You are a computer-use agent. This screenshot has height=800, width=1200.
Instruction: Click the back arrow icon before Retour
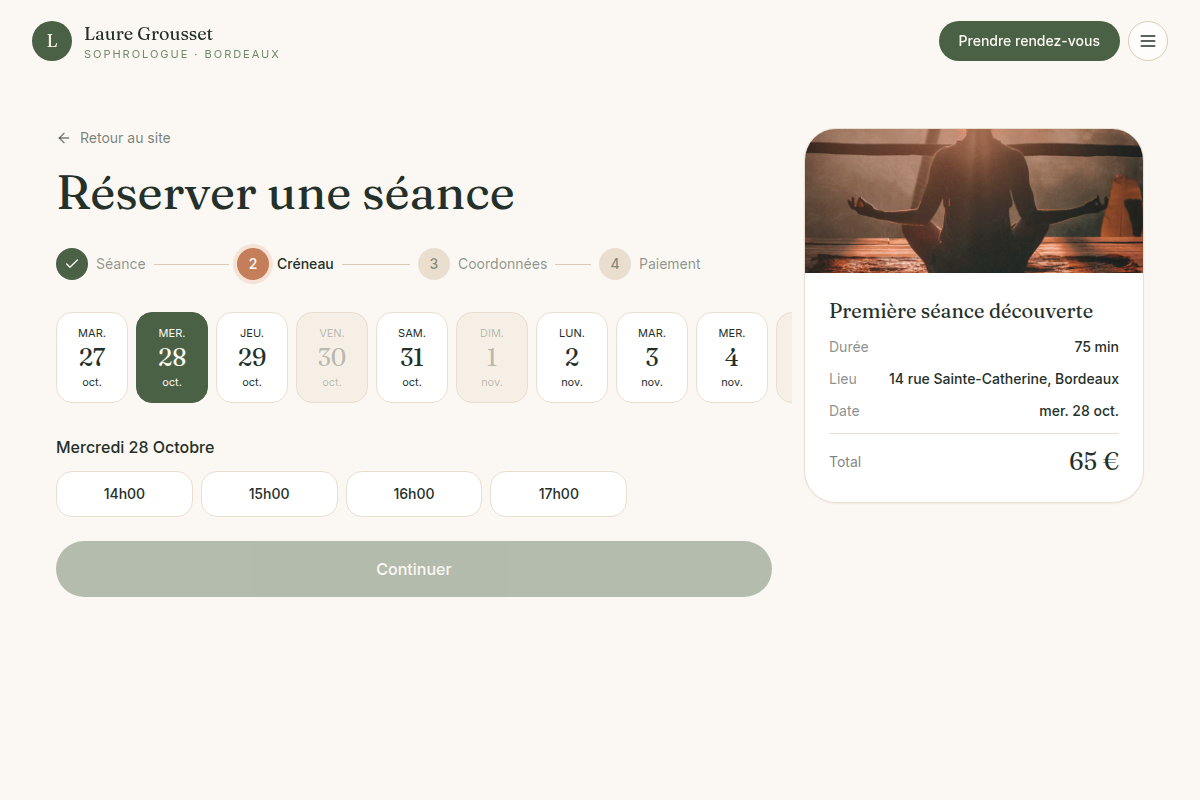tap(64, 138)
